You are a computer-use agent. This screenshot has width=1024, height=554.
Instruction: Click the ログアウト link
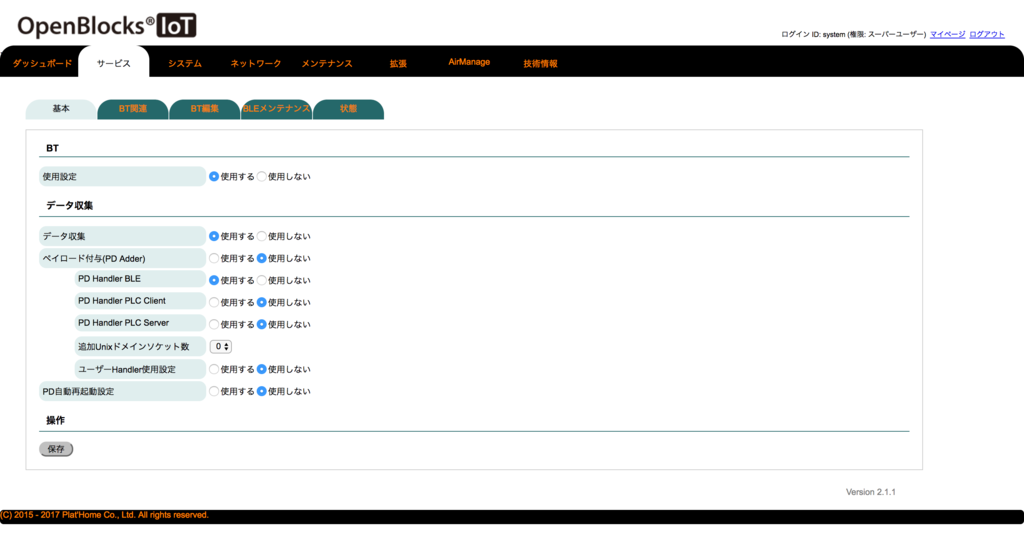click(x=987, y=34)
